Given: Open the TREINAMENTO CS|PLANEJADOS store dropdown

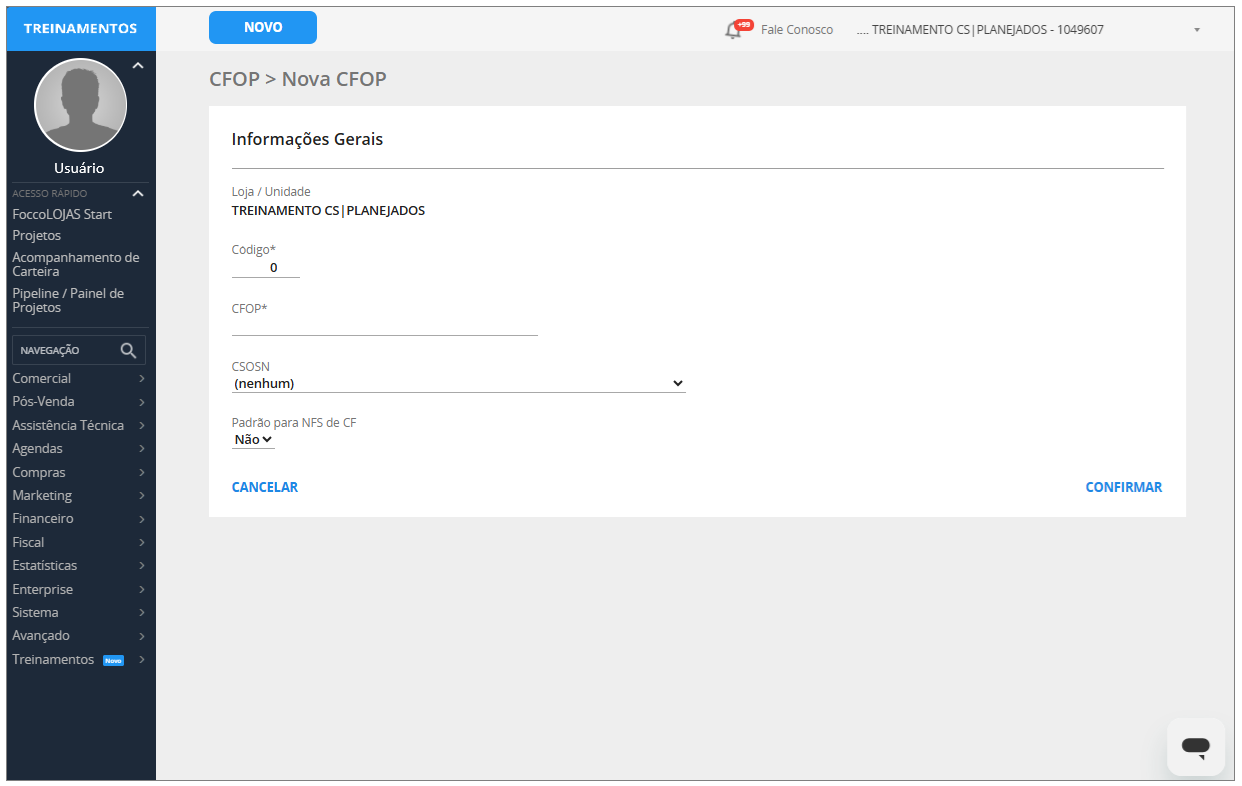Looking at the screenshot, I should click(1029, 30).
